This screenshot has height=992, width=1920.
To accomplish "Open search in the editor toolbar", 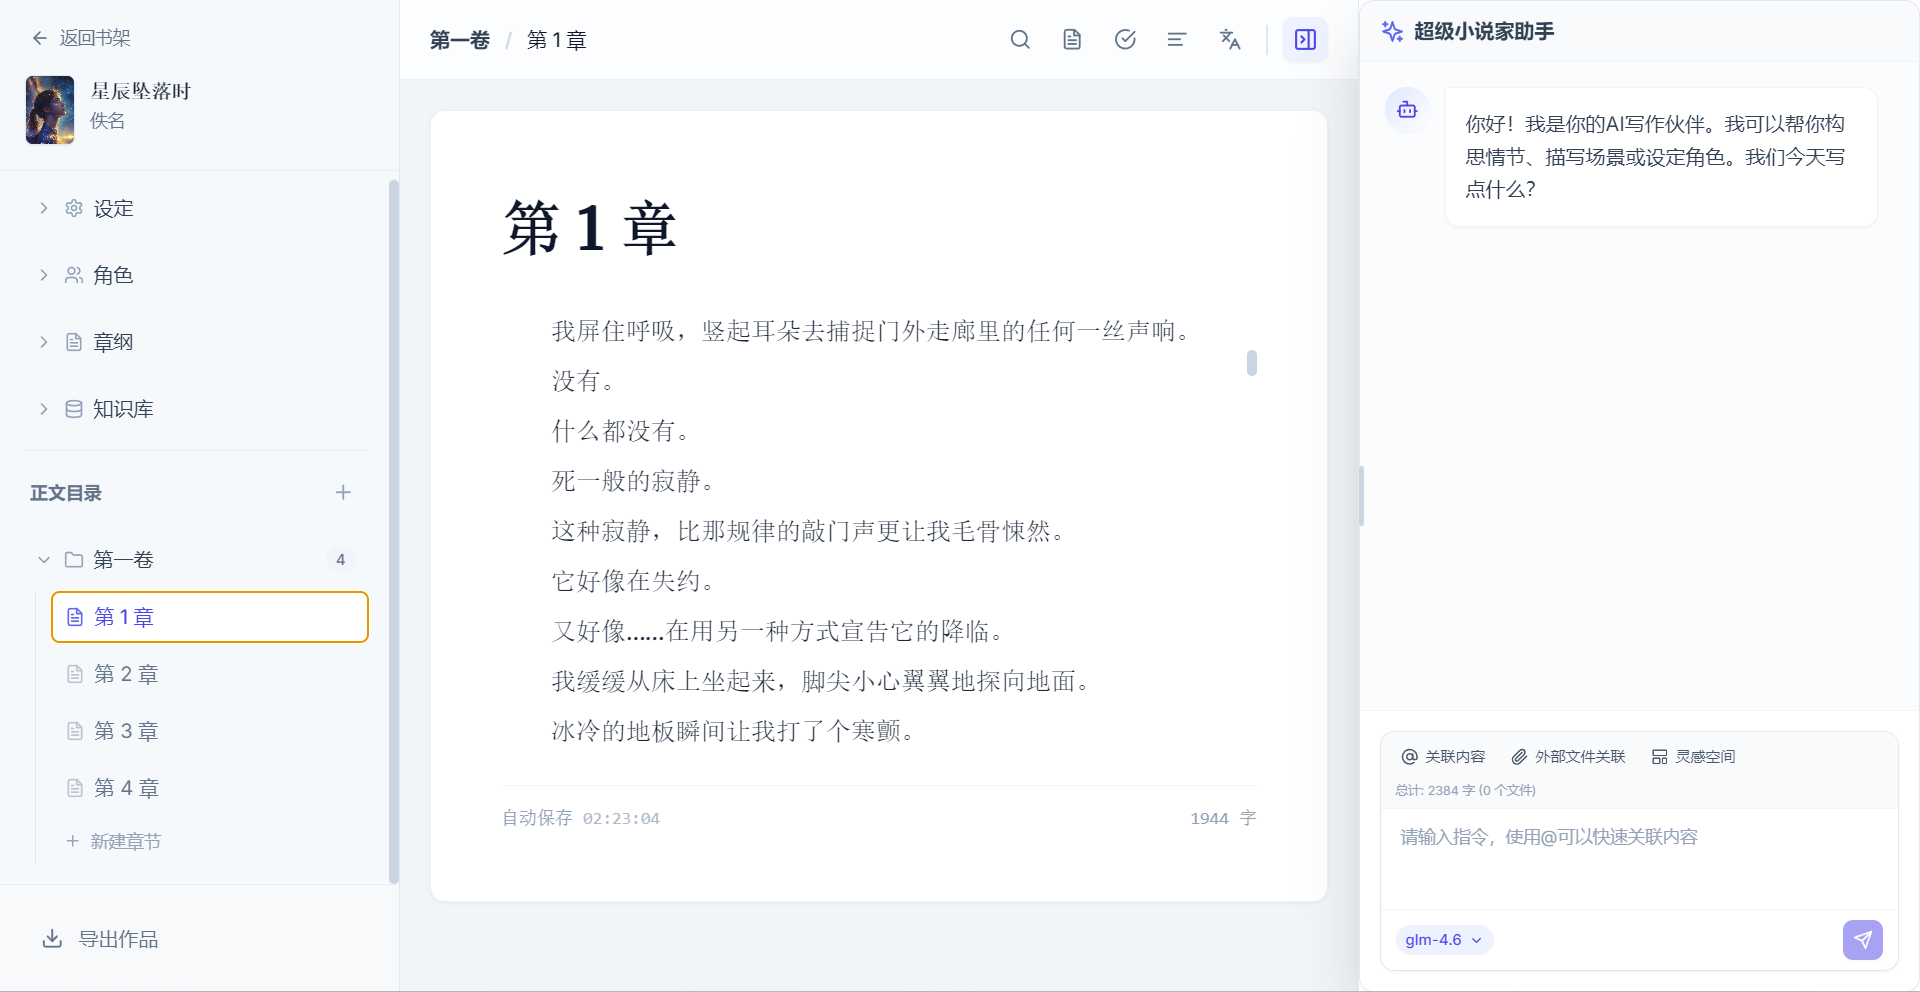I will tap(1020, 39).
